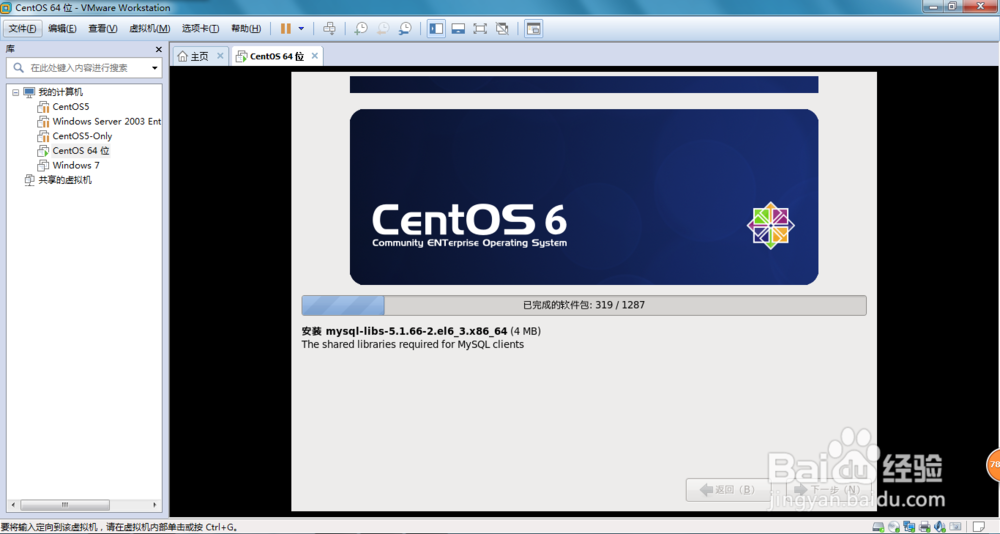Open the power options dropdown arrow
Viewport: 1000px width, 534px height.
(x=301, y=29)
